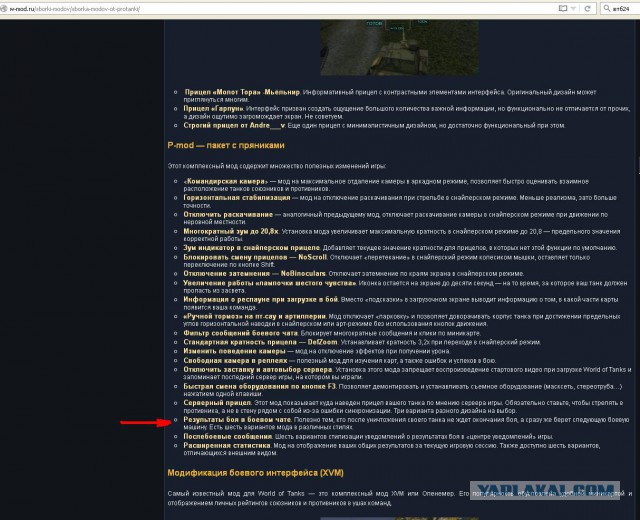
Task: Select heading "P-mod — пакет с пряниками"
Action: tap(226, 145)
